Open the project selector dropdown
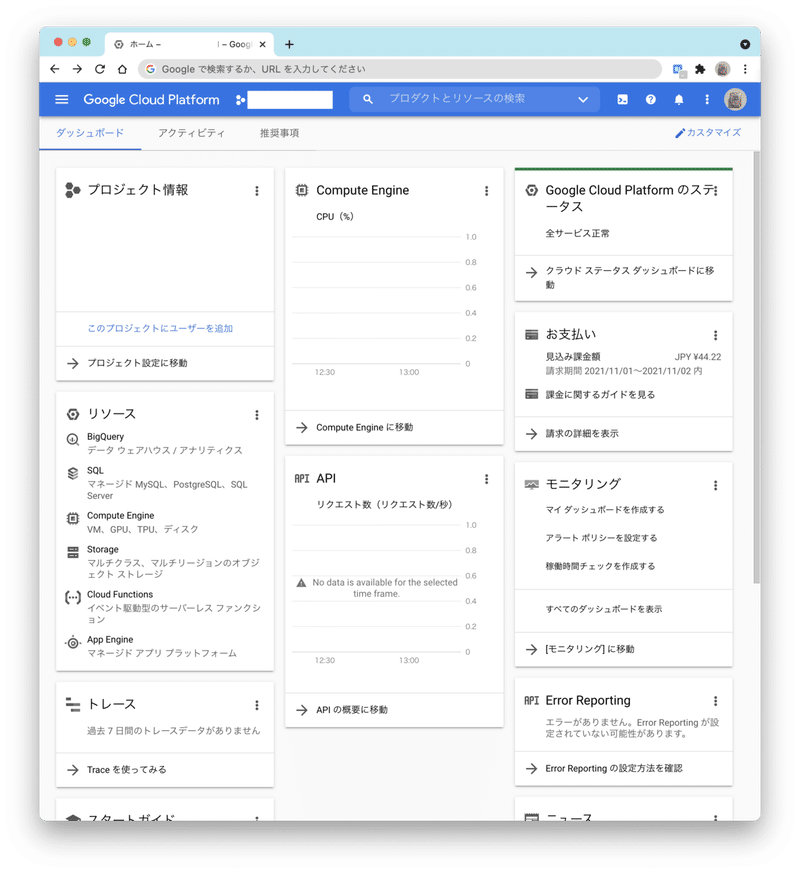 click(290, 100)
